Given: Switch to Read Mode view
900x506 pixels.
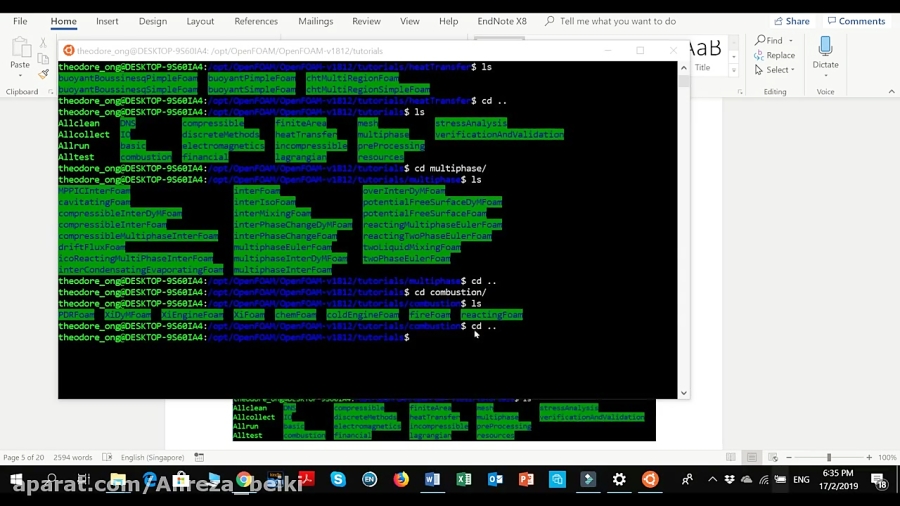Looking at the screenshot, I should pos(731,457).
